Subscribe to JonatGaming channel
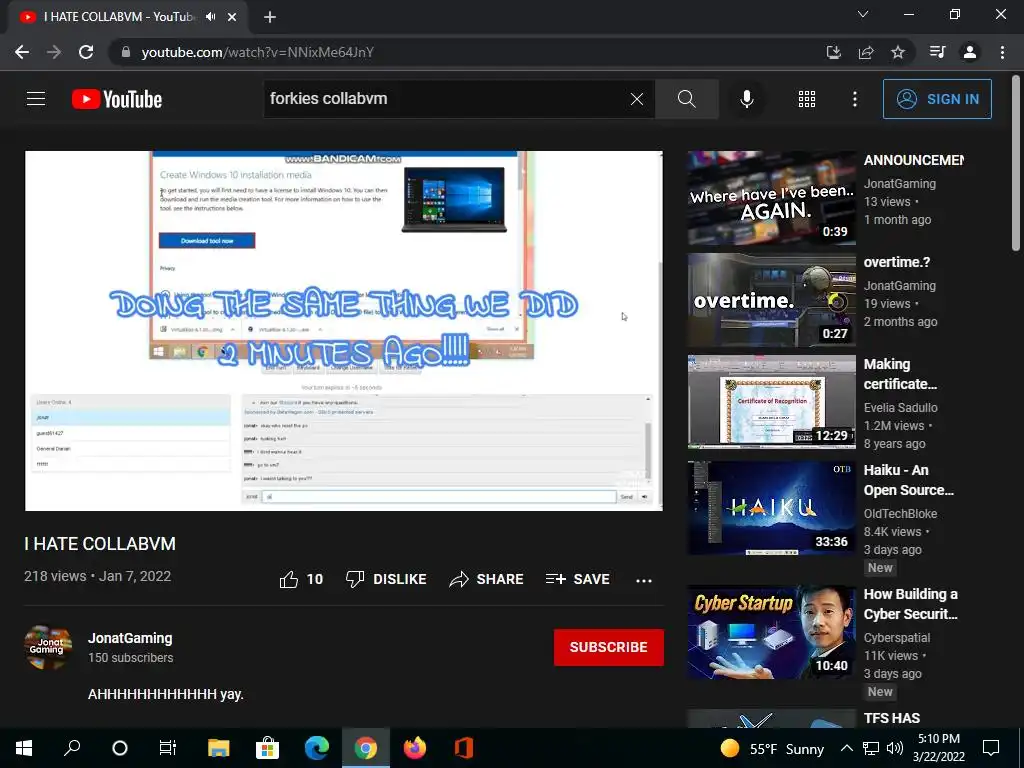 point(609,647)
